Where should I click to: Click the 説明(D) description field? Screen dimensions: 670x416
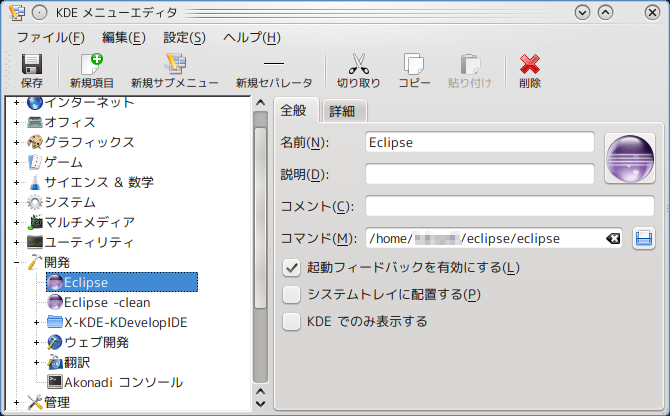(480, 174)
